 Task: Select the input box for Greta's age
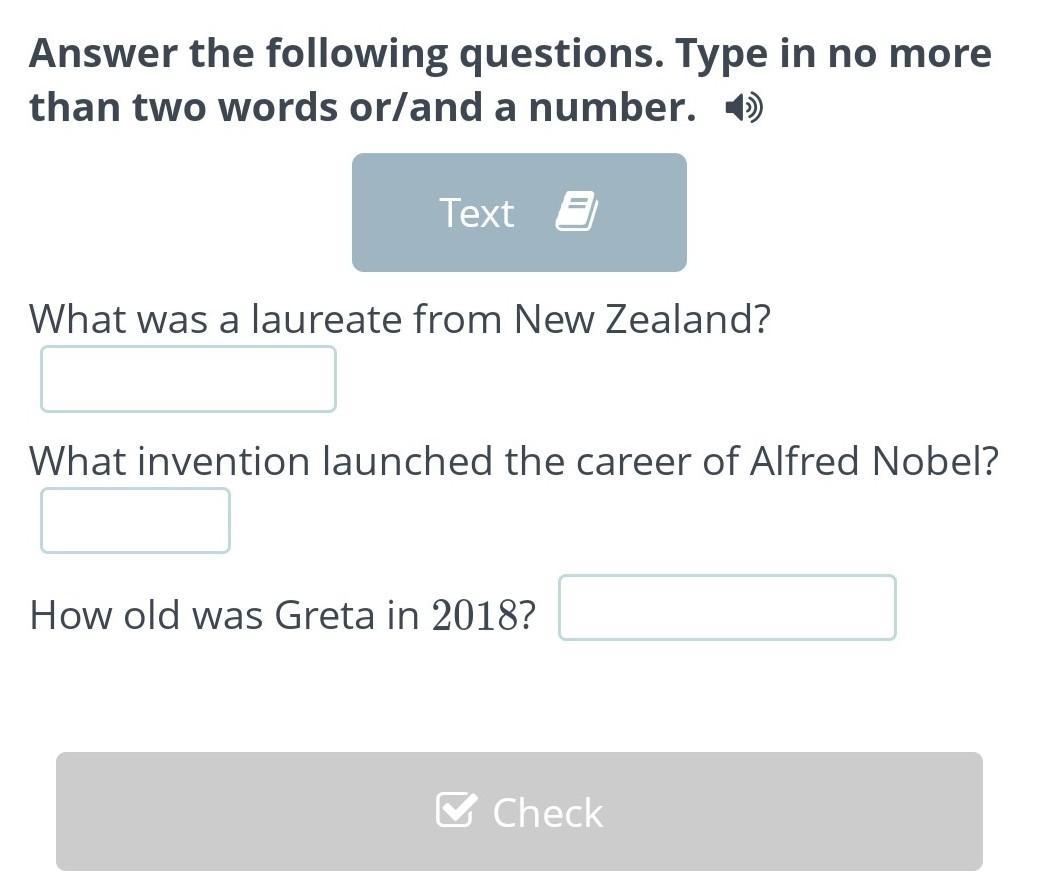tap(727, 607)
